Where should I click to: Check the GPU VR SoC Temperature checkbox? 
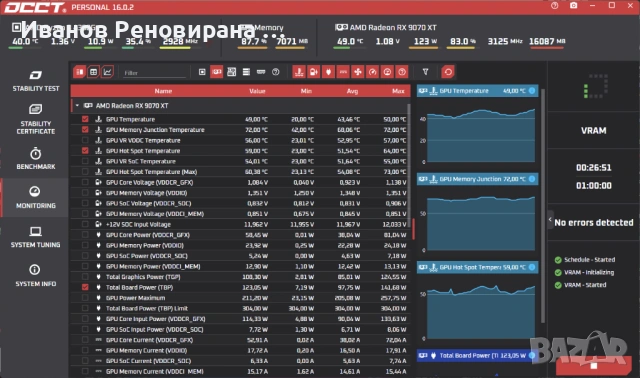coord(85,161)
